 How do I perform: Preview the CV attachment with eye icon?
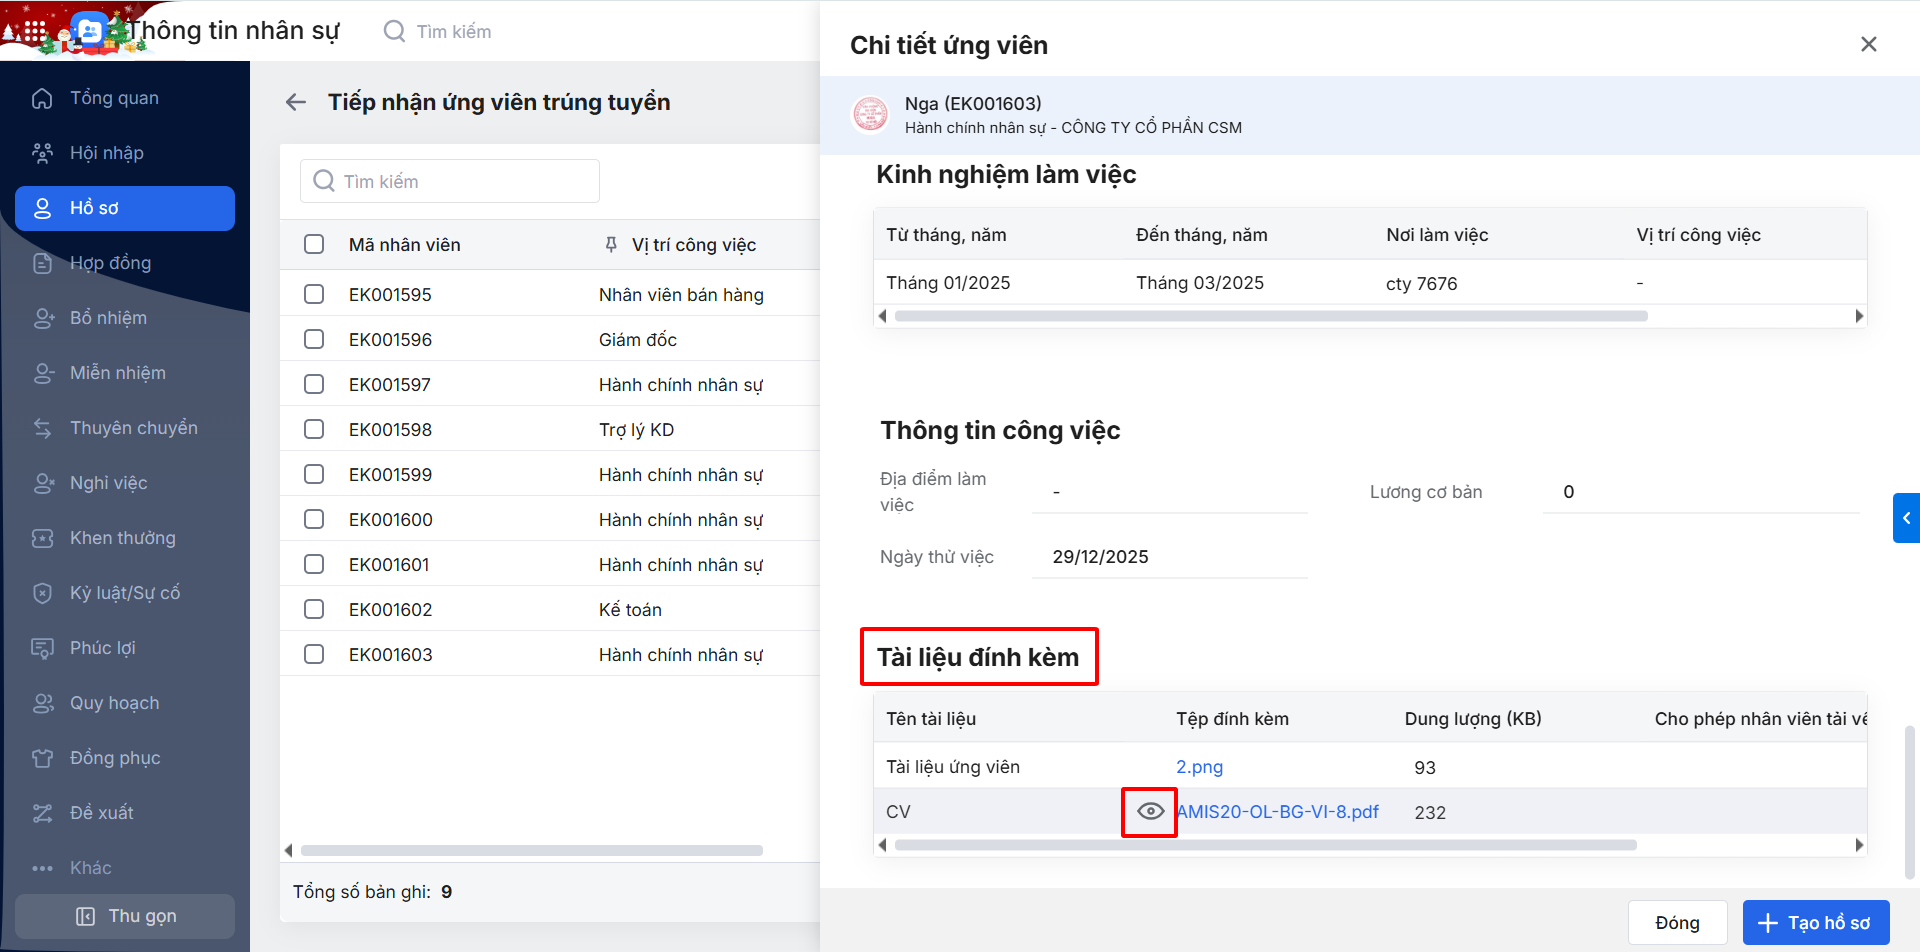pyautogui.click(x=1150, y=811)
